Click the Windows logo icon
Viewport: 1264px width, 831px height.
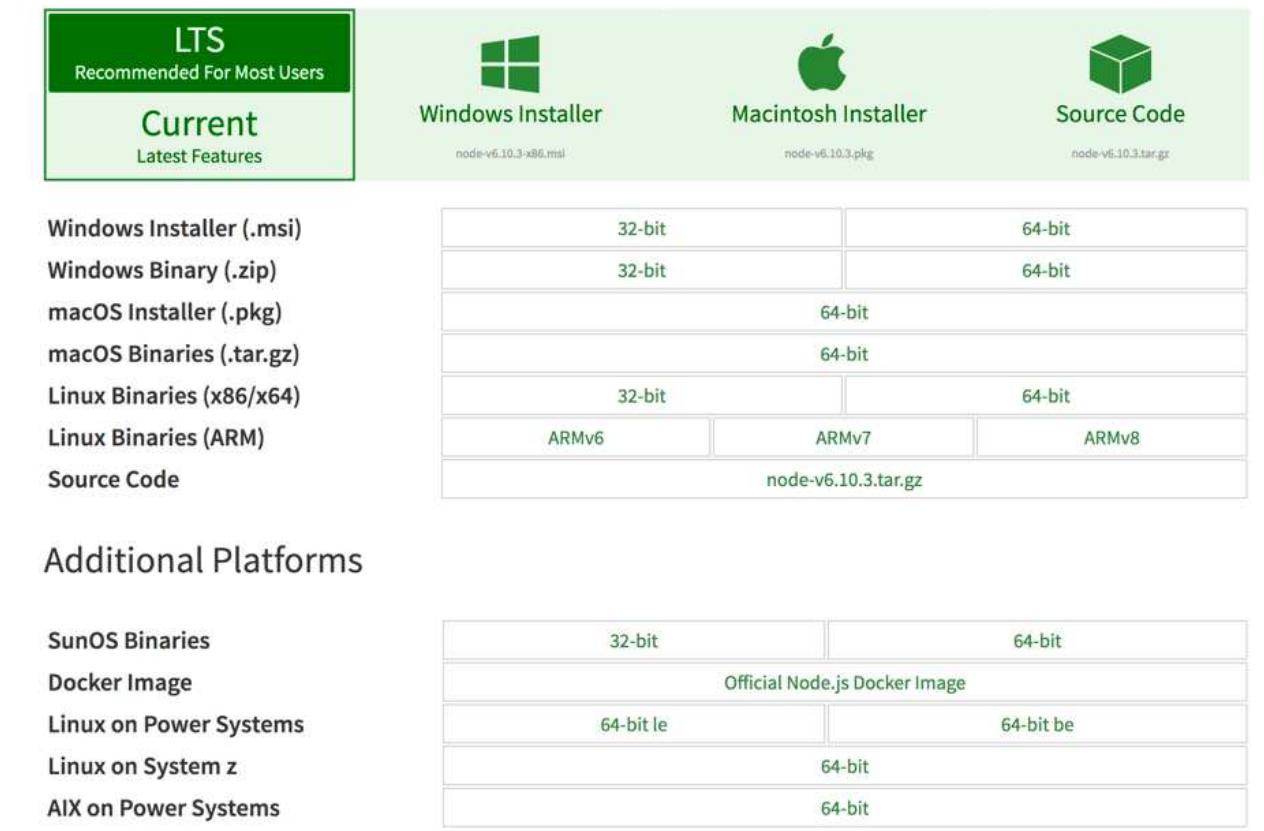click(x=510, y=63)
